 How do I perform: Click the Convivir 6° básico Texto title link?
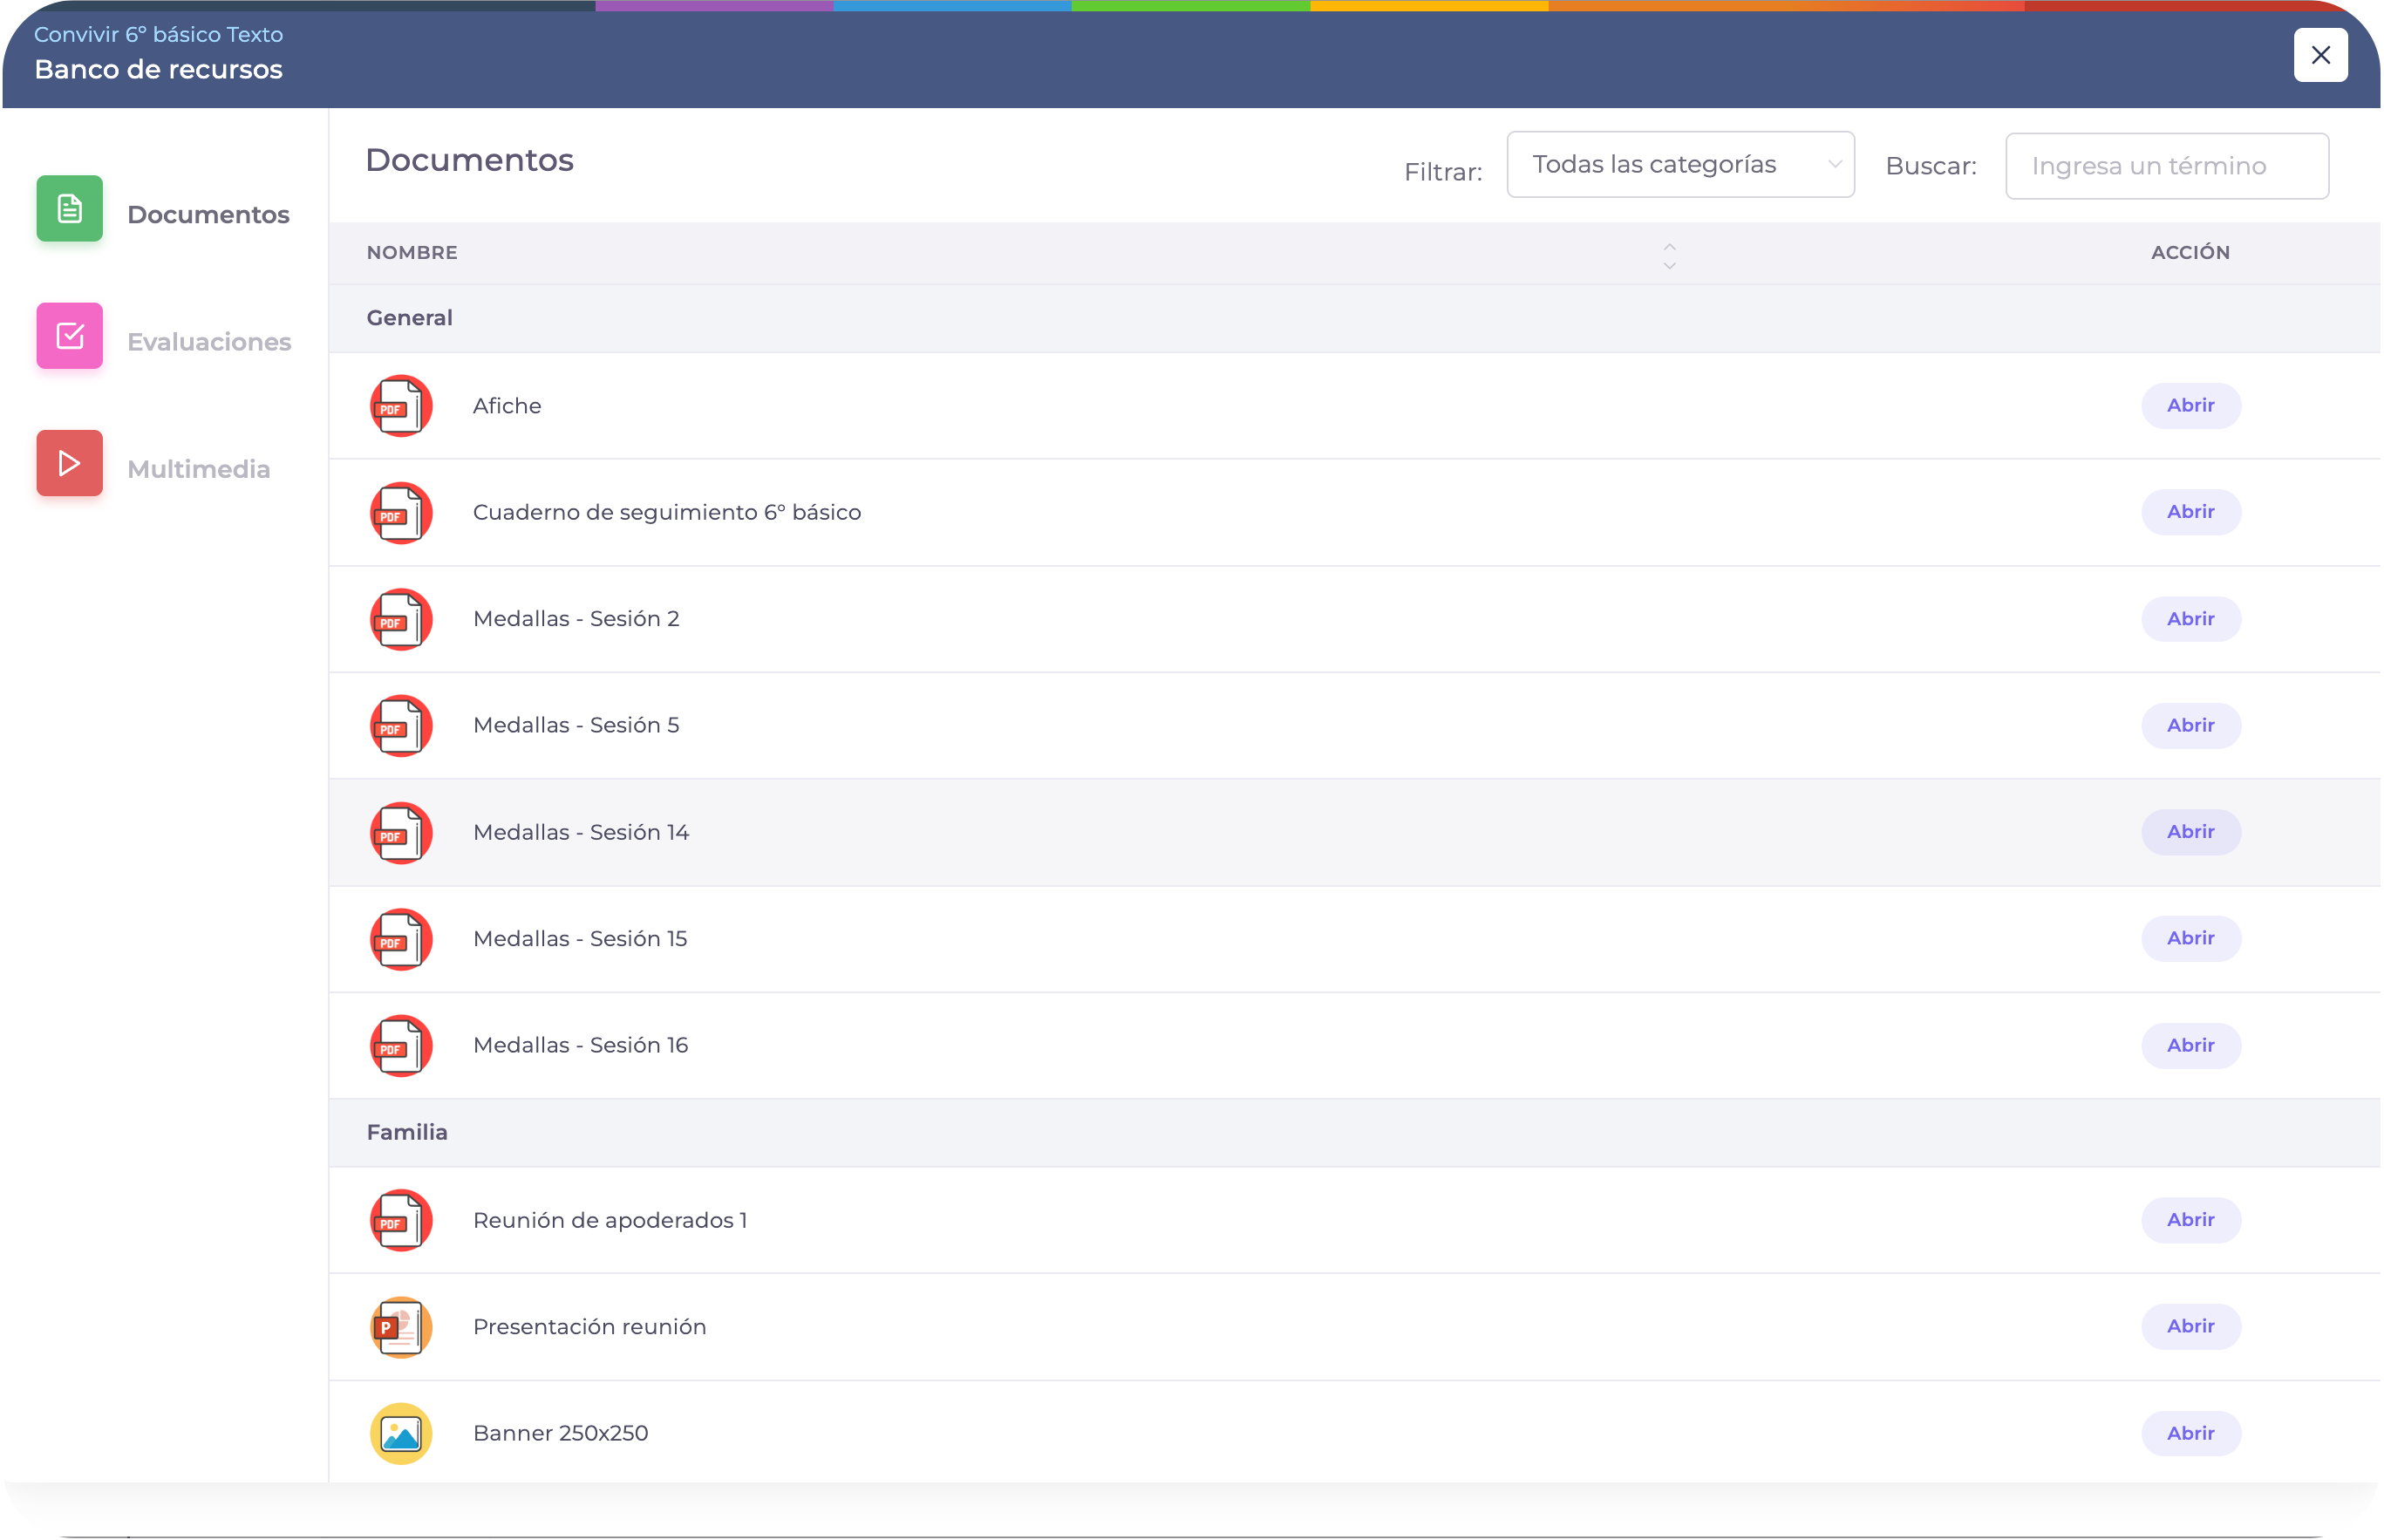pyautogui.click(x=159, y=34)
